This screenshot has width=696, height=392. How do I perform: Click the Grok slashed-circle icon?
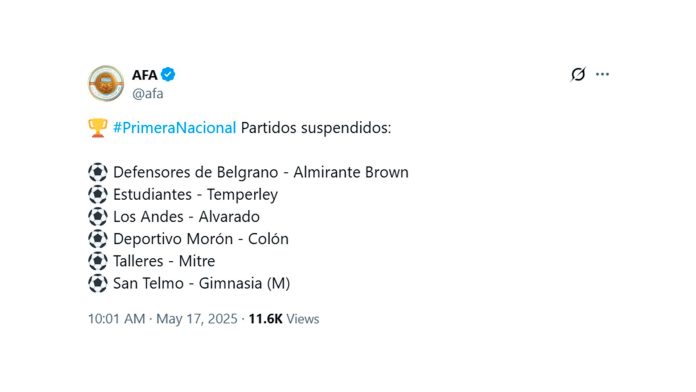point(578,74)
